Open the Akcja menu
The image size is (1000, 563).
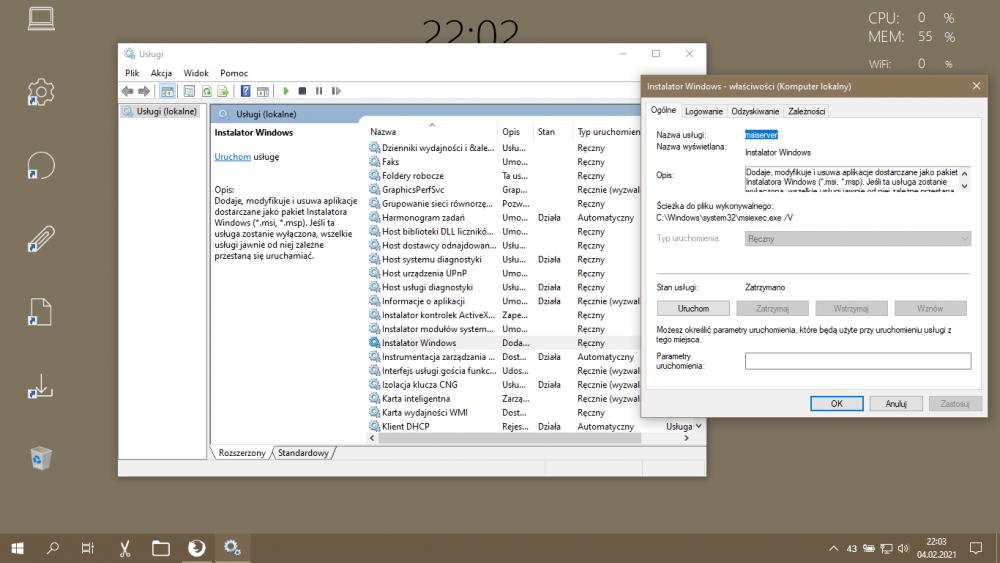(x=161, y=73)
